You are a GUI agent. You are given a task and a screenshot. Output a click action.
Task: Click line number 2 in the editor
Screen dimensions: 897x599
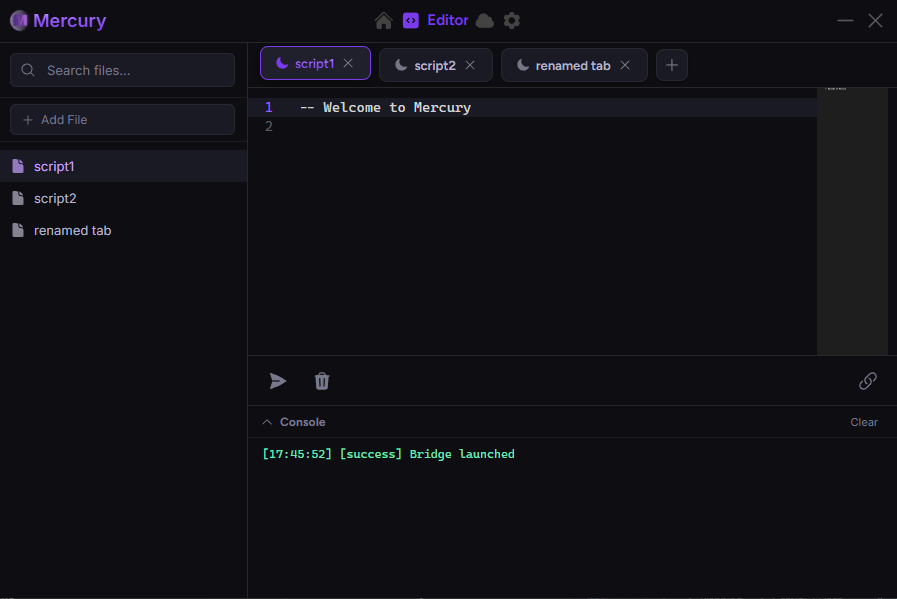click(268, 126)
